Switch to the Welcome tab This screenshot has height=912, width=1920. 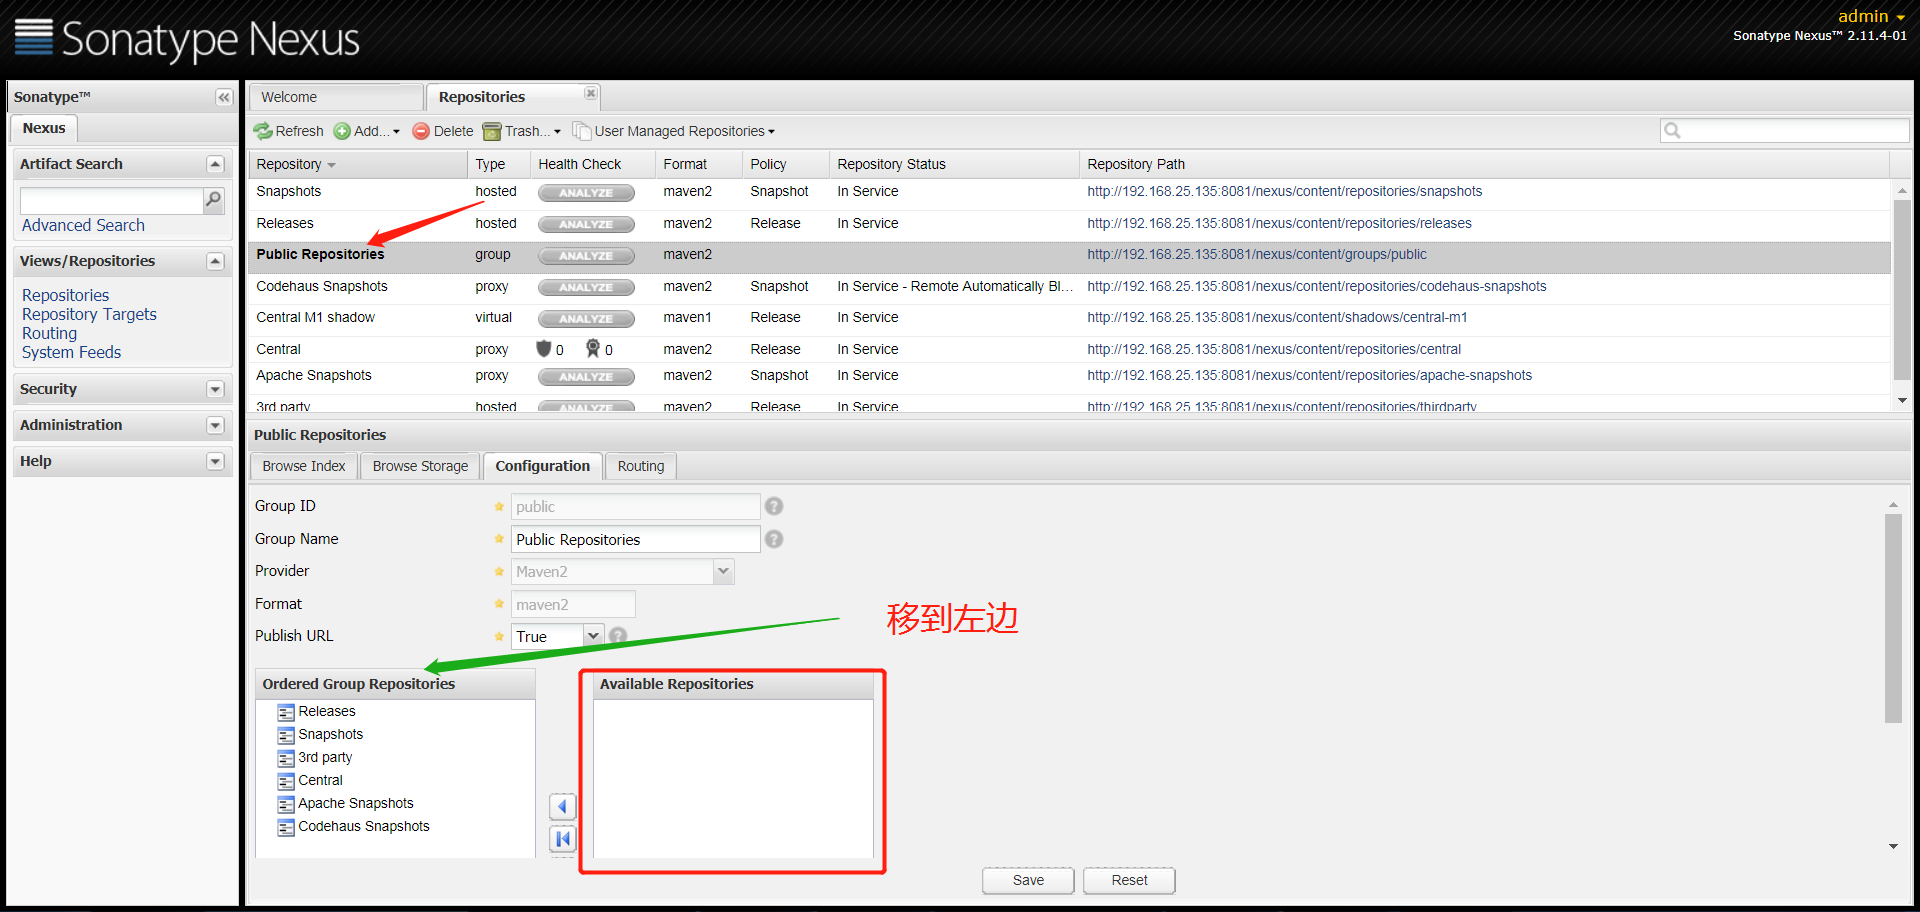[336, 97]
